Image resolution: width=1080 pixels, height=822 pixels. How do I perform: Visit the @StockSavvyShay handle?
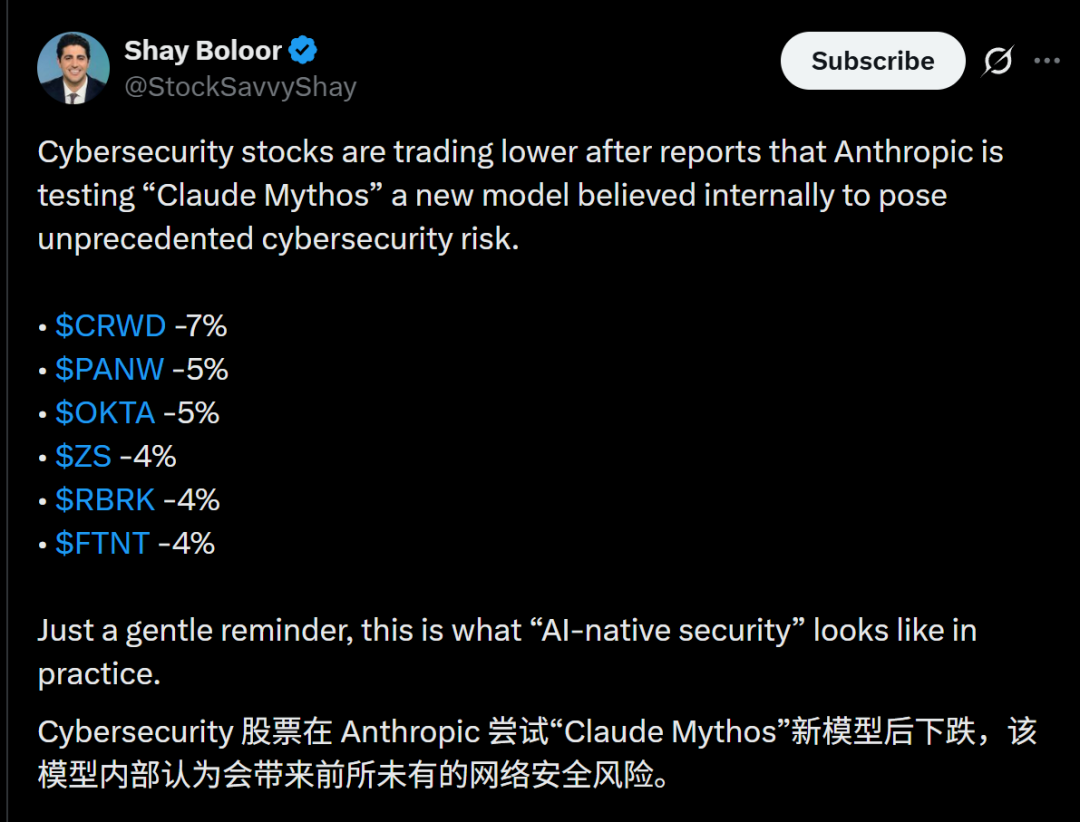[x=240, y=87]
